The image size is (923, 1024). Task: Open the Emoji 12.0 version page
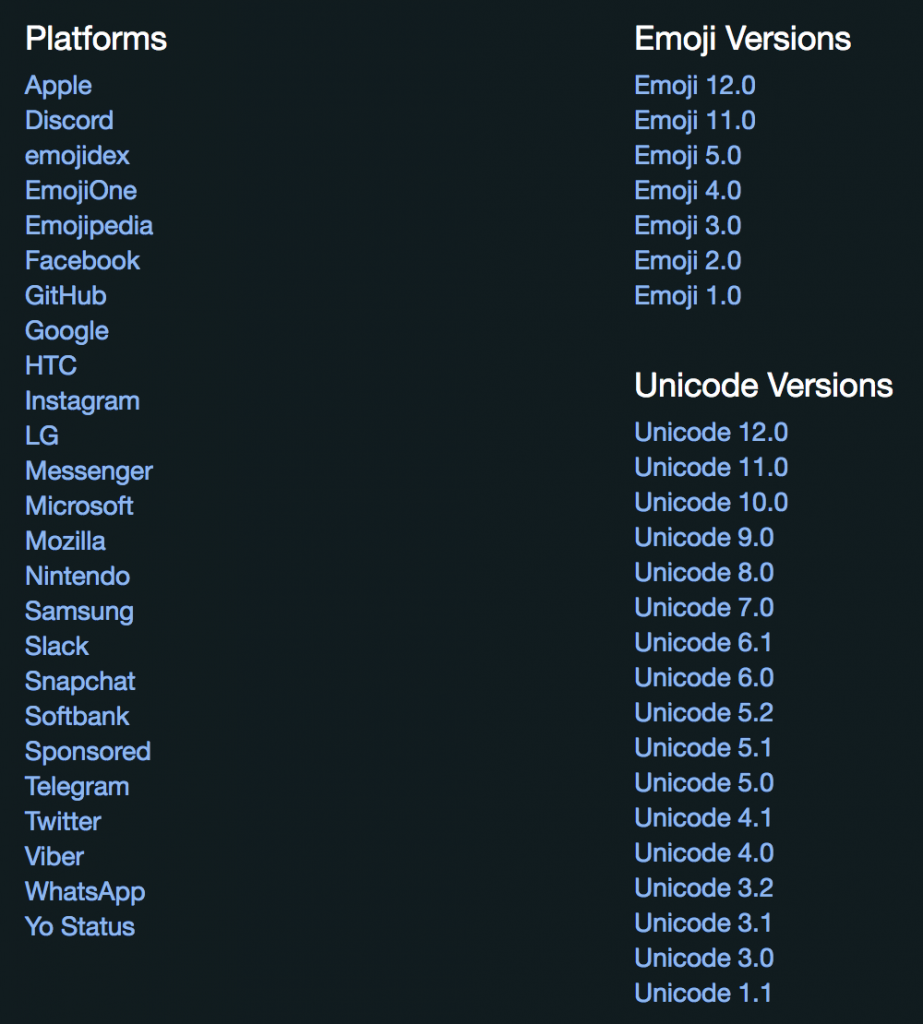click(x=695, y=85)
